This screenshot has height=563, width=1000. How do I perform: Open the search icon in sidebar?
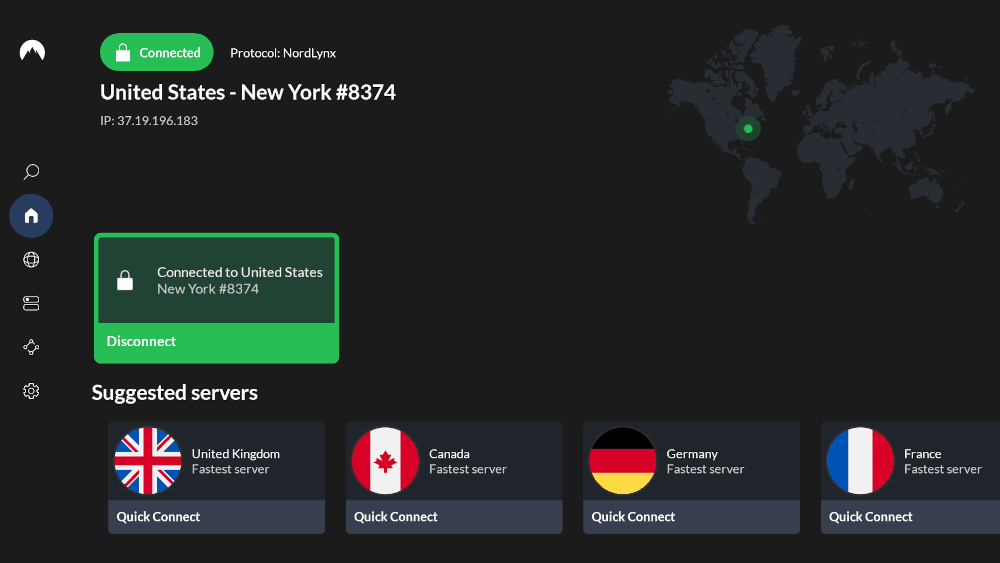coord(31,172)
